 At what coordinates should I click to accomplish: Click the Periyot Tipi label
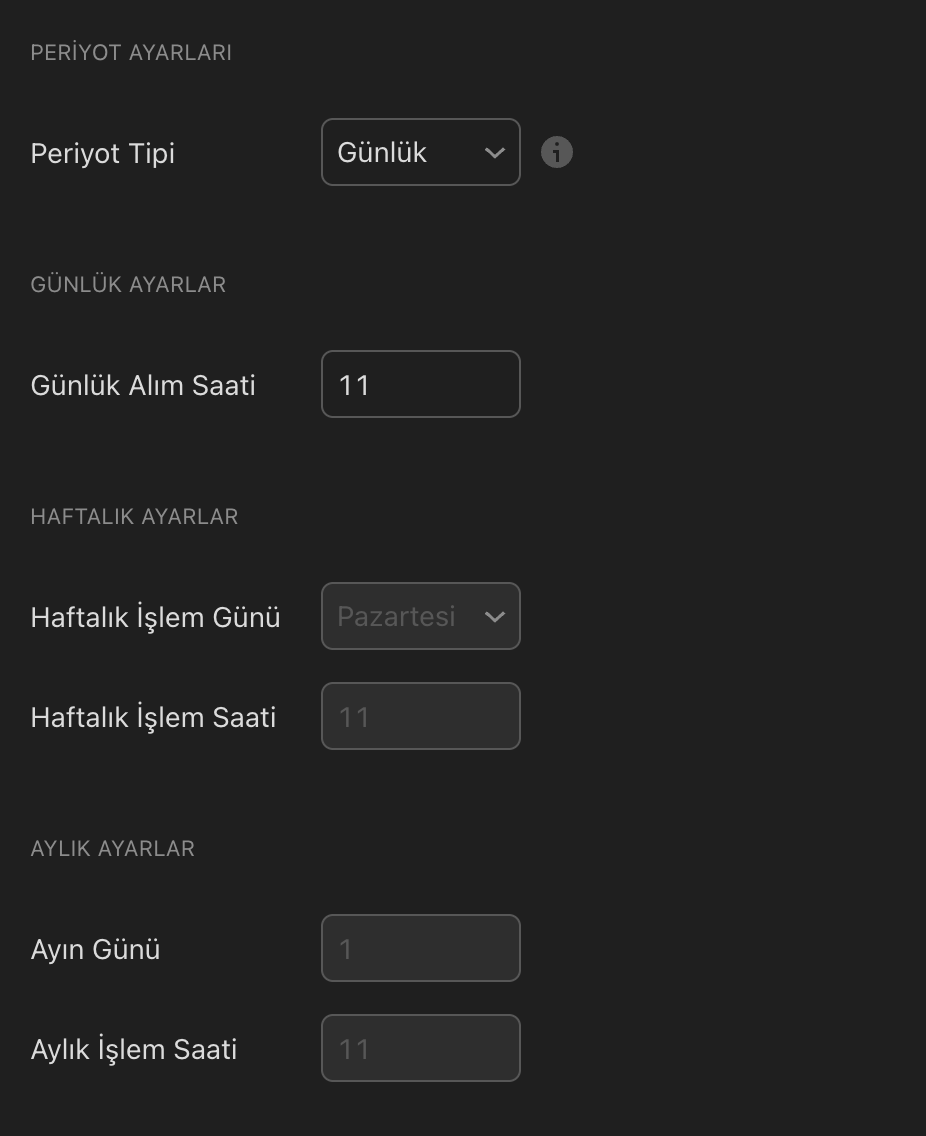103,153
